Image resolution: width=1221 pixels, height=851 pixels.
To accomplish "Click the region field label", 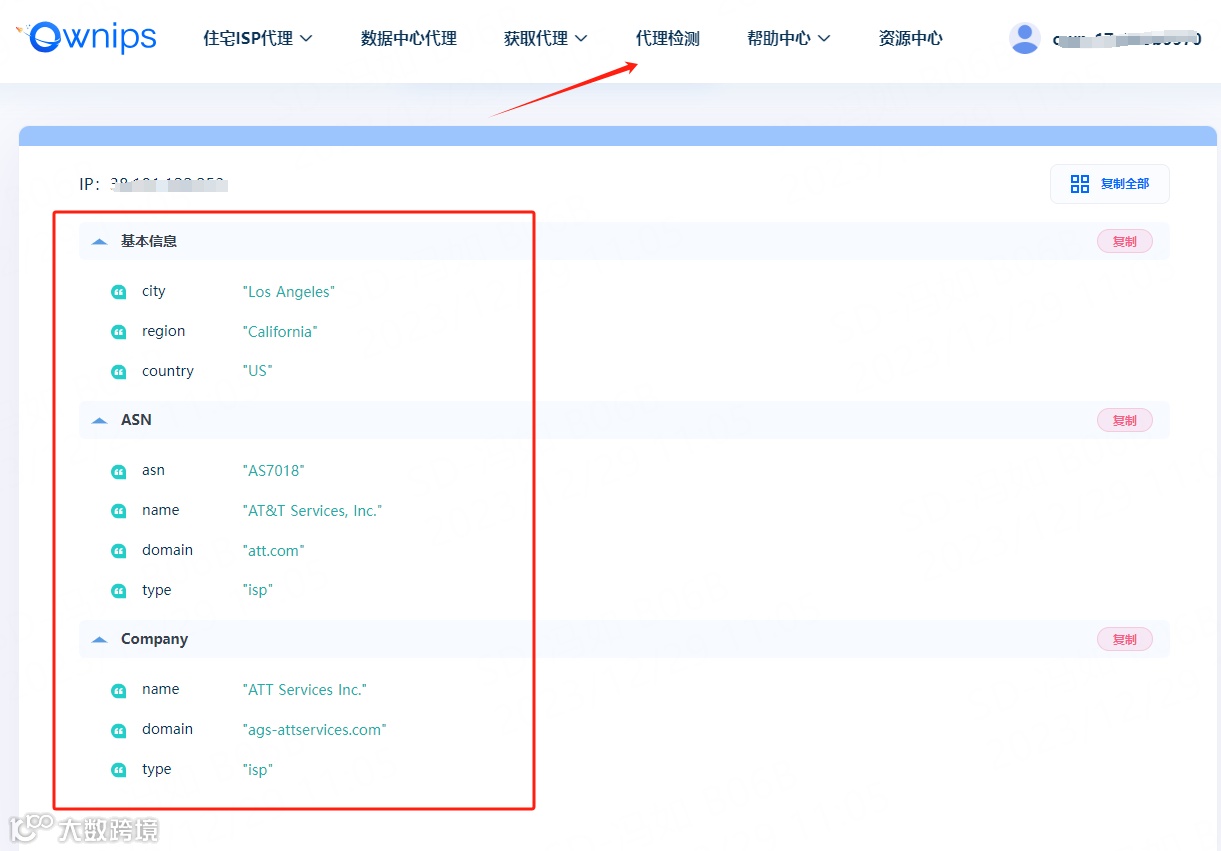I will pos(163,331).
